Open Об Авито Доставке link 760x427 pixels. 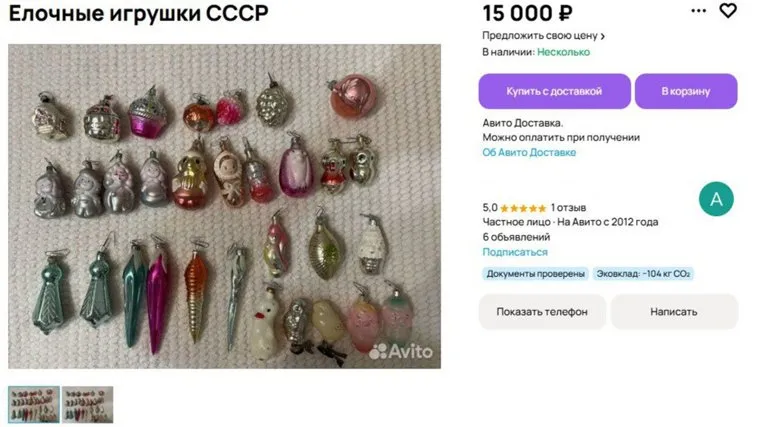click(529, 152)
